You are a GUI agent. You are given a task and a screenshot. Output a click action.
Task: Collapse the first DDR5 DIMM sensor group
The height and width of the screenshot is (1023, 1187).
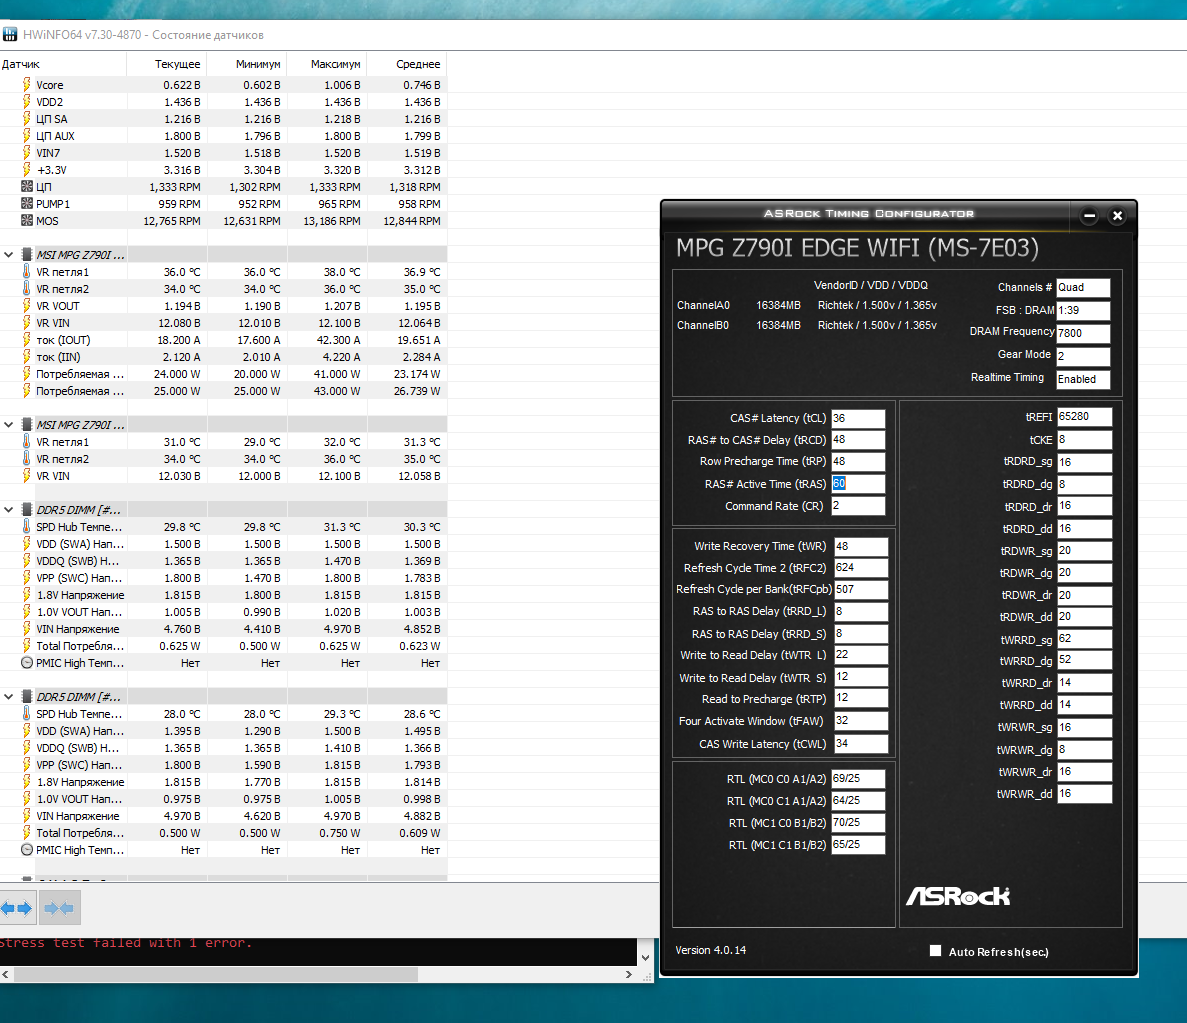[x=9, y=510]
